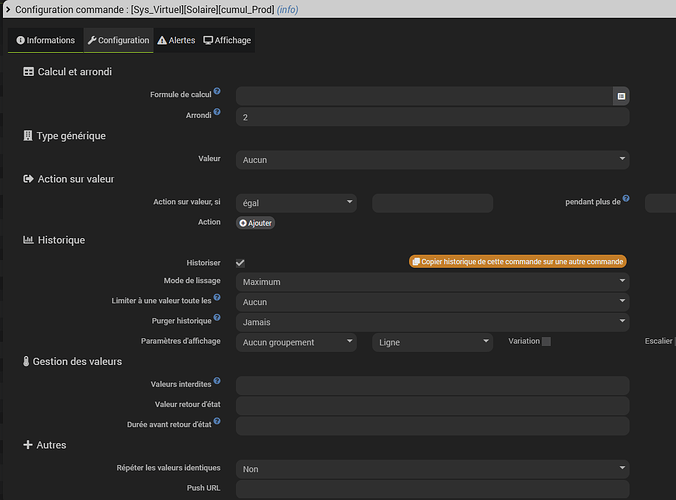Show help for pendant plus de
The image size is (676, 500).
point(626,198)
